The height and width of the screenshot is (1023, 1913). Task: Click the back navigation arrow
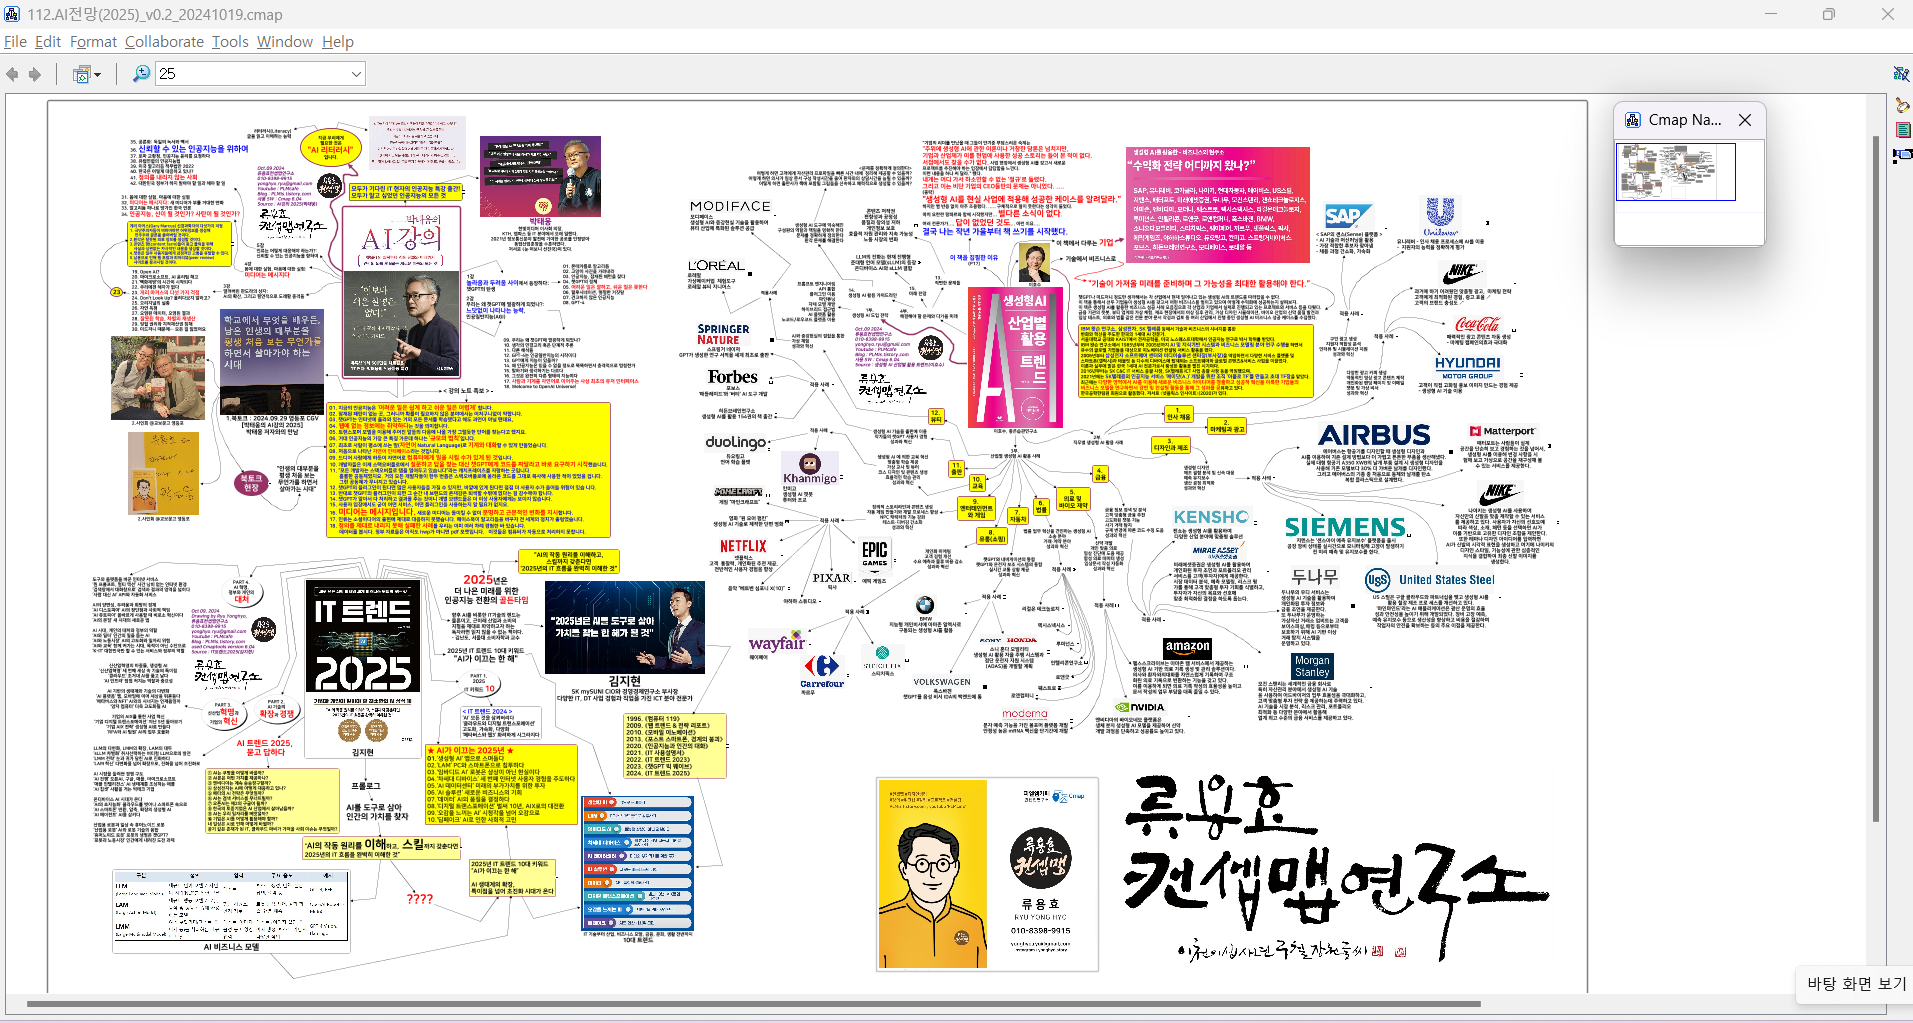[12, 74]
